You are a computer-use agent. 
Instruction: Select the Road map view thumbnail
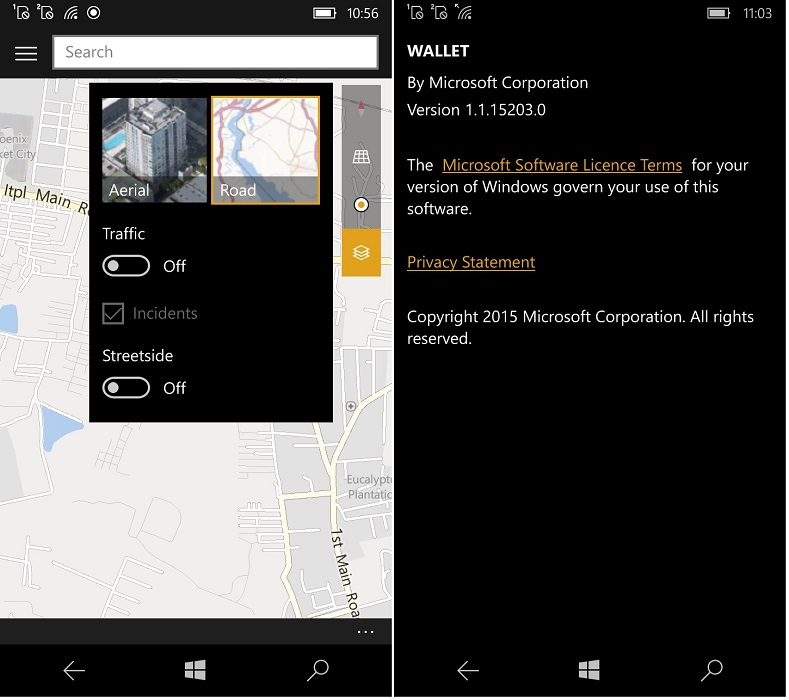[x=265, y=150]
